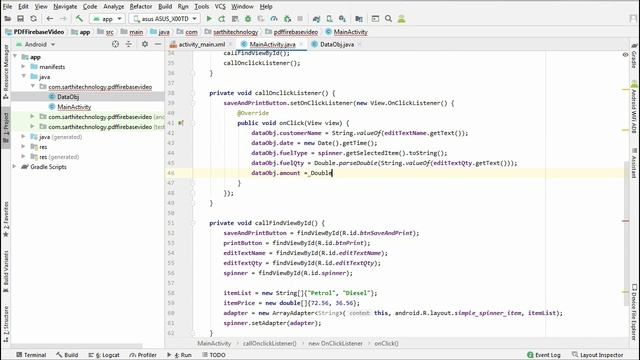
Task: Click callOnclickListener() in editor breadcrumbs
Action: 269,343
